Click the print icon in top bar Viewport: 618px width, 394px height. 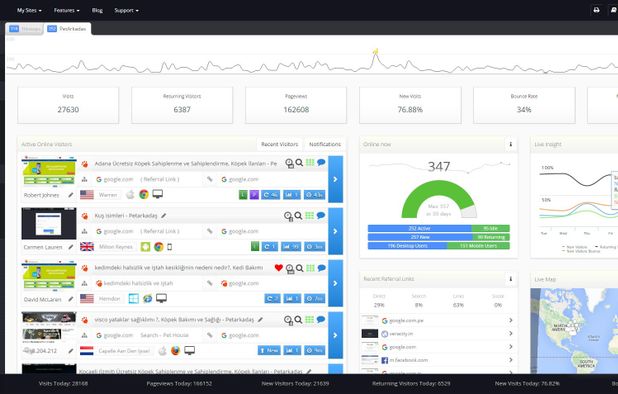[596, 10]
